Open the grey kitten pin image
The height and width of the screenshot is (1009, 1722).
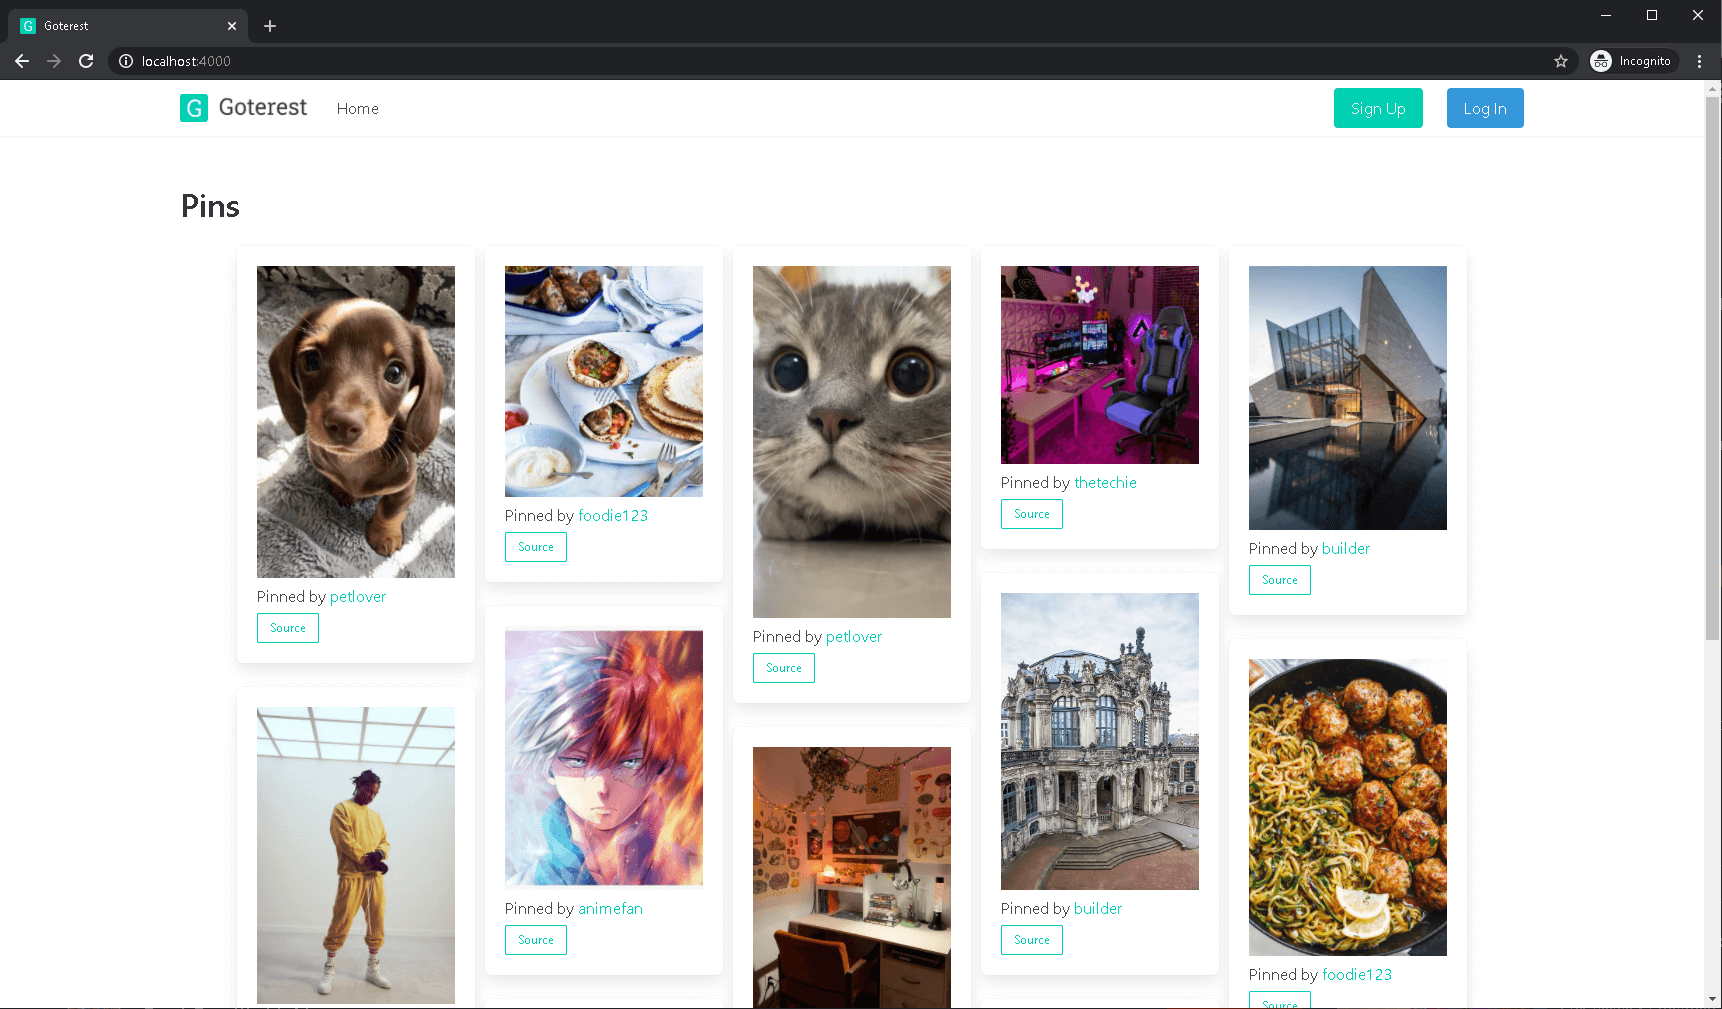click(x=852, y=442)
